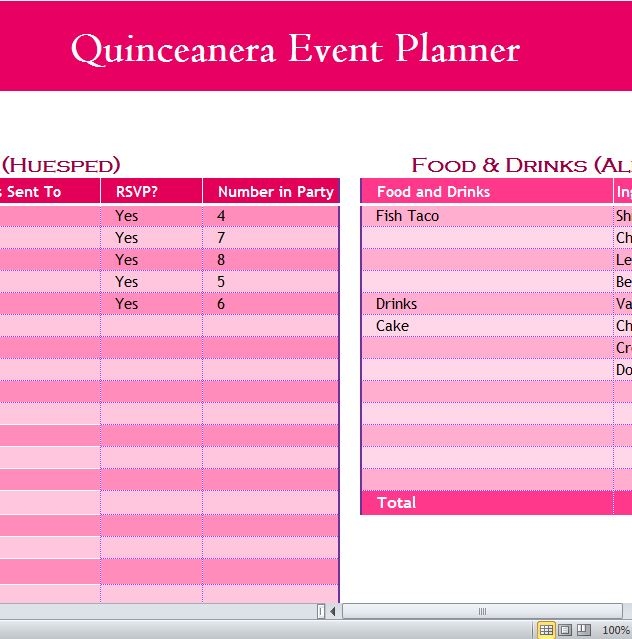Switch to Normal view in status bar

pos(546,630)
